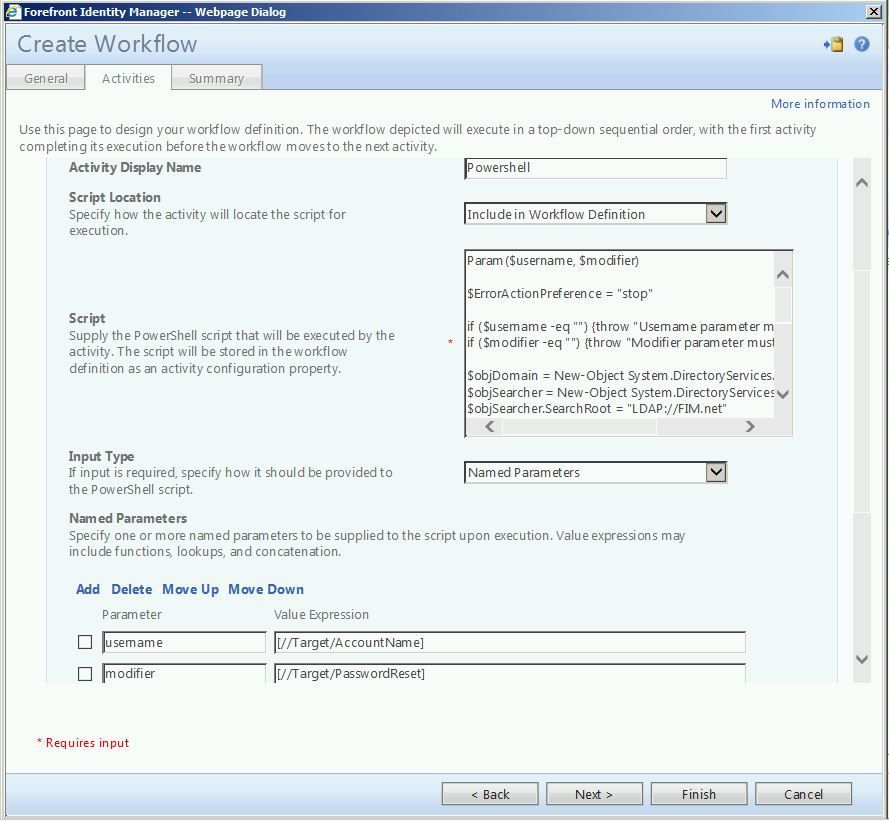Click the script box scroll up arrow
The width and height of the screenshot is (889, 821).
point(782,275)
